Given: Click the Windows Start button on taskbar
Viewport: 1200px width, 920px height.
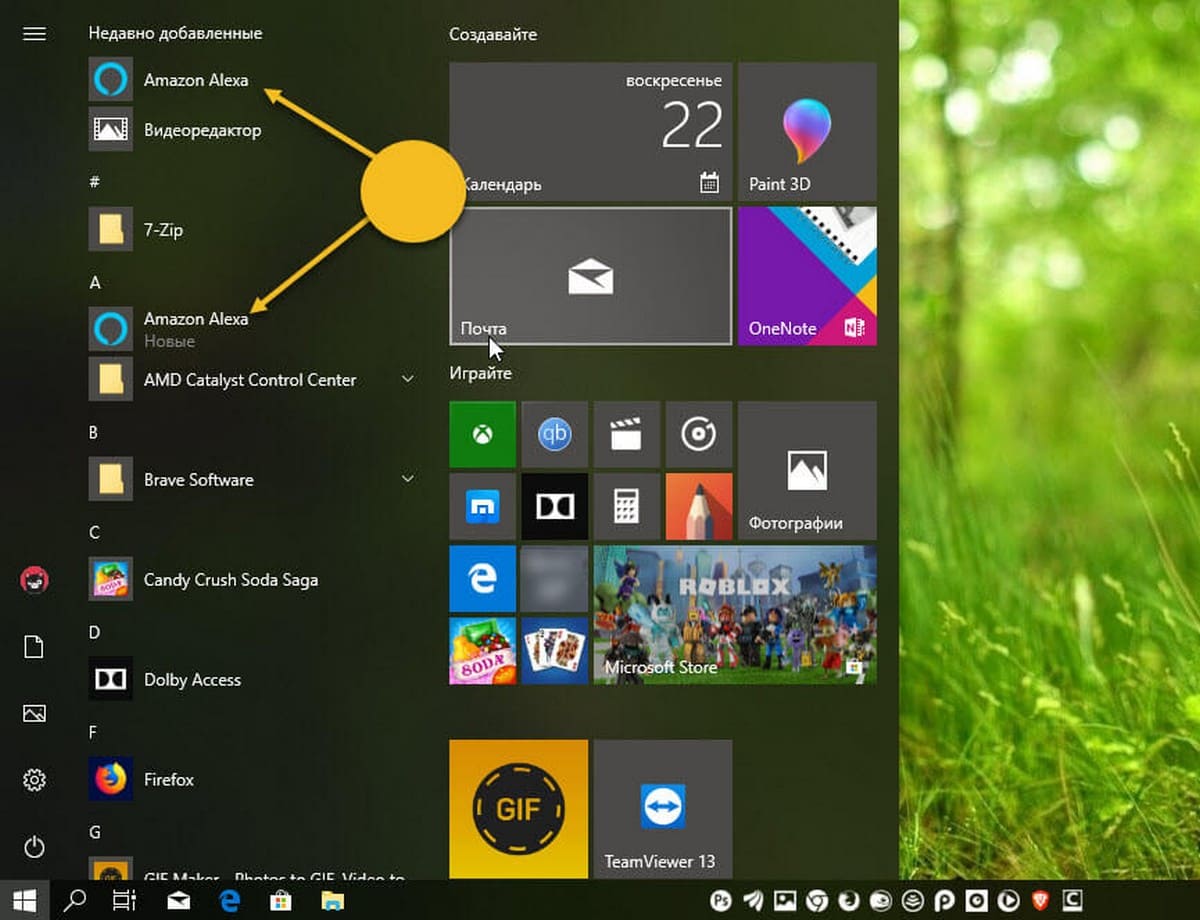Looking at the screenshot, I should pos(24,900).
